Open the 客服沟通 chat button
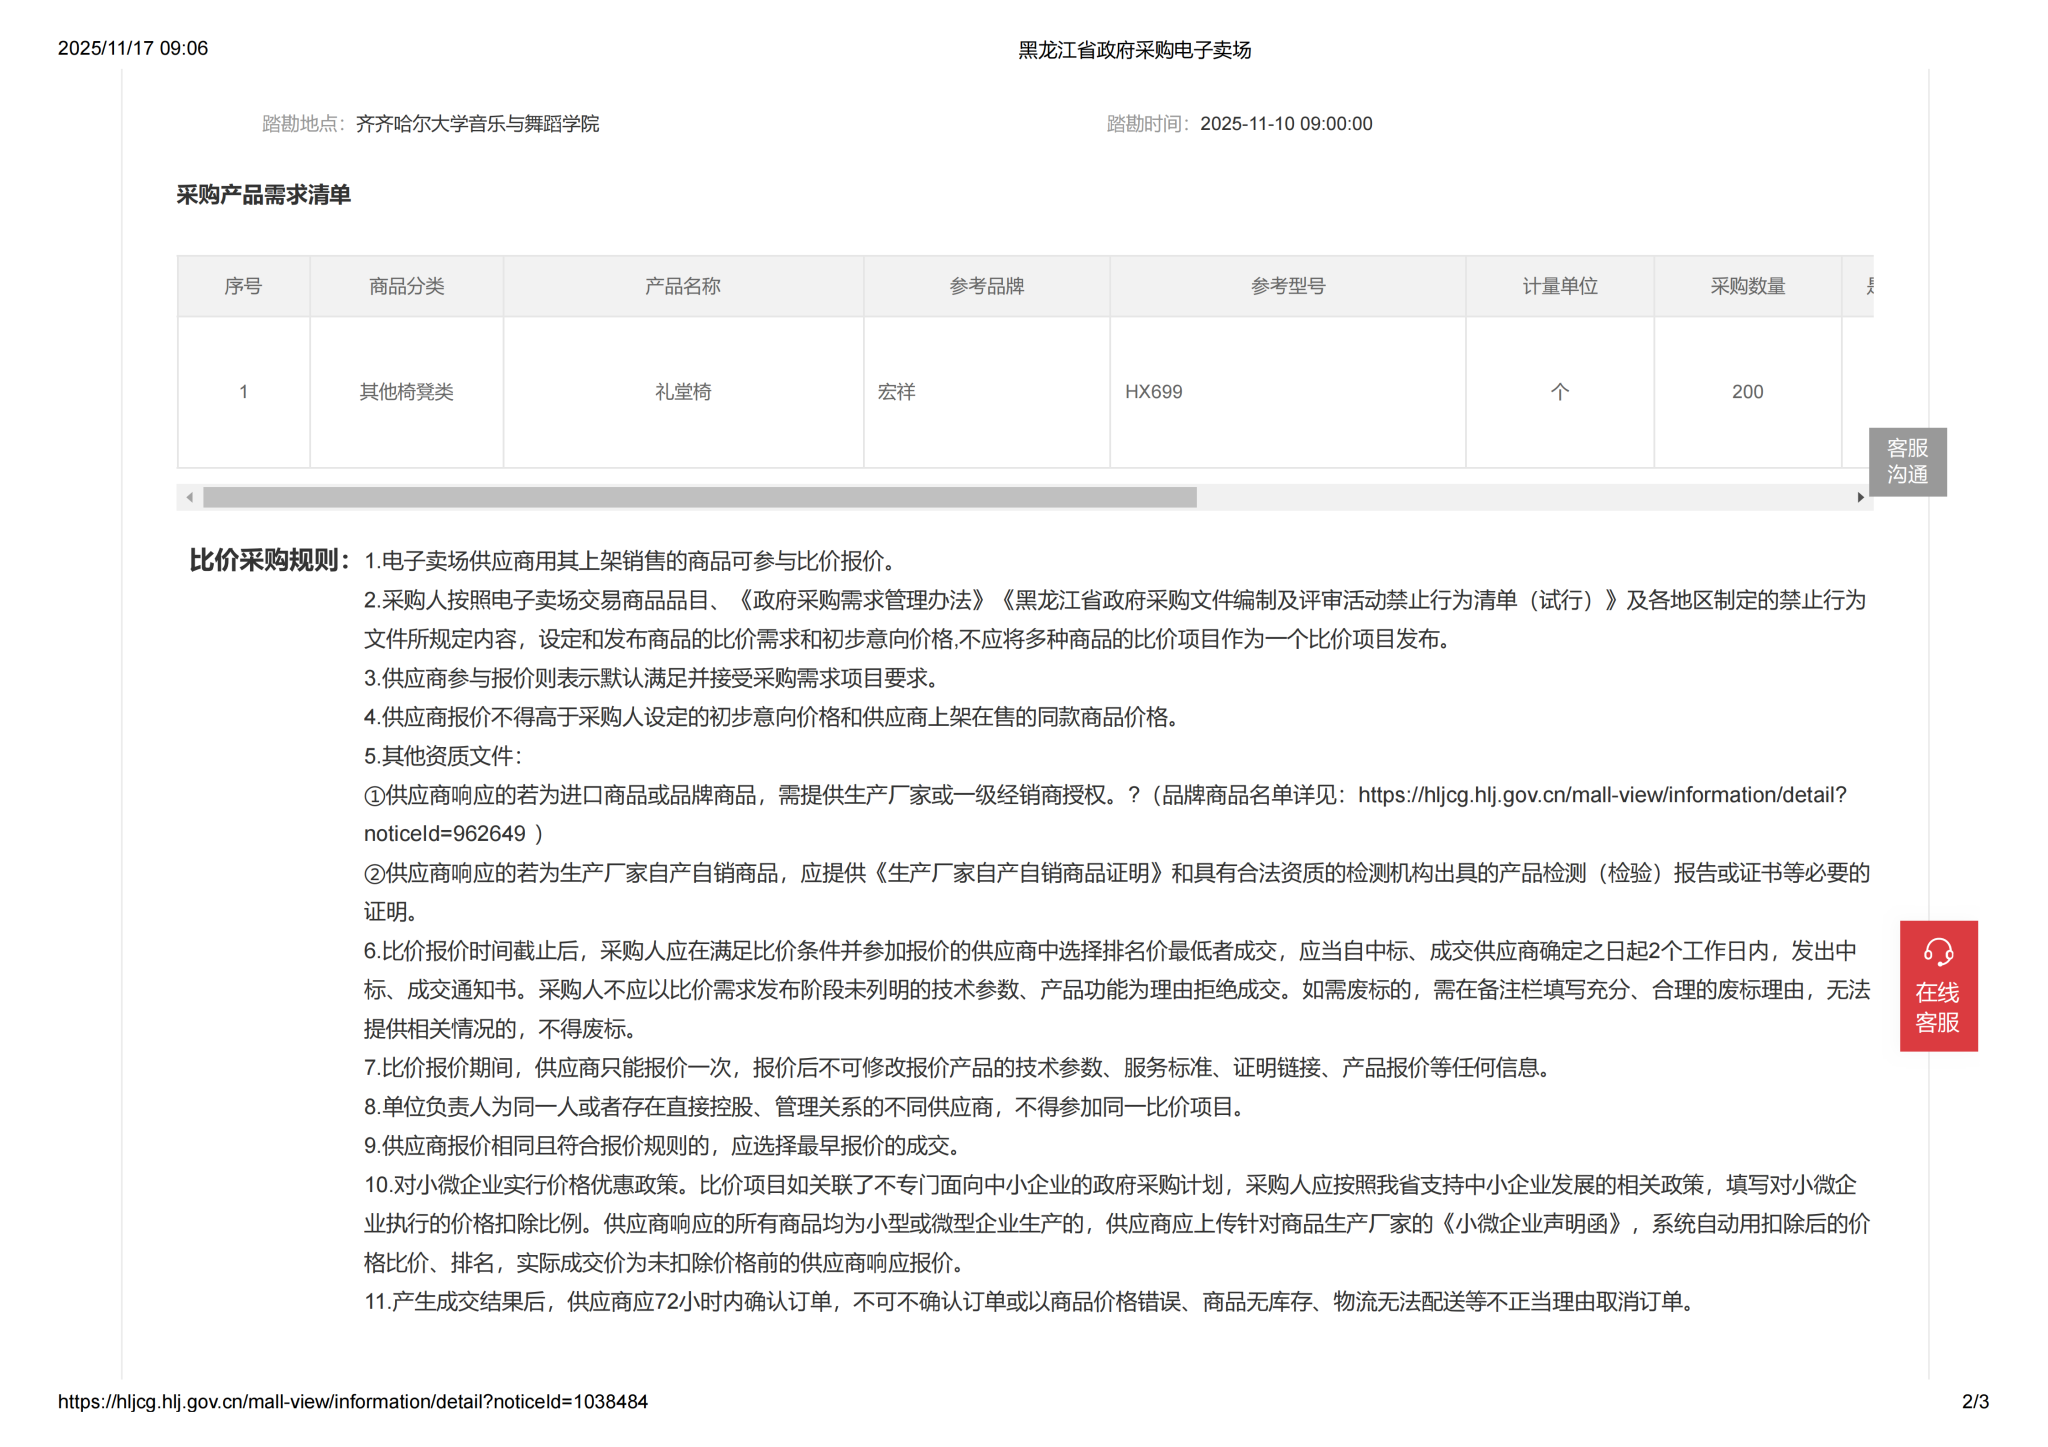 (1906, 461)
